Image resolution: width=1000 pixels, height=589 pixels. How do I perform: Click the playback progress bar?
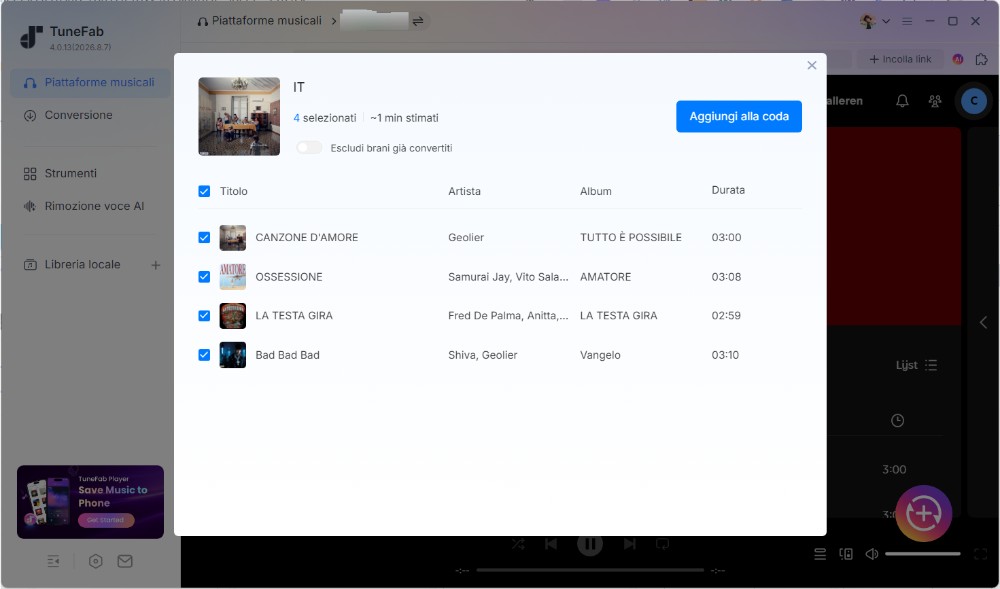(590, 571)
